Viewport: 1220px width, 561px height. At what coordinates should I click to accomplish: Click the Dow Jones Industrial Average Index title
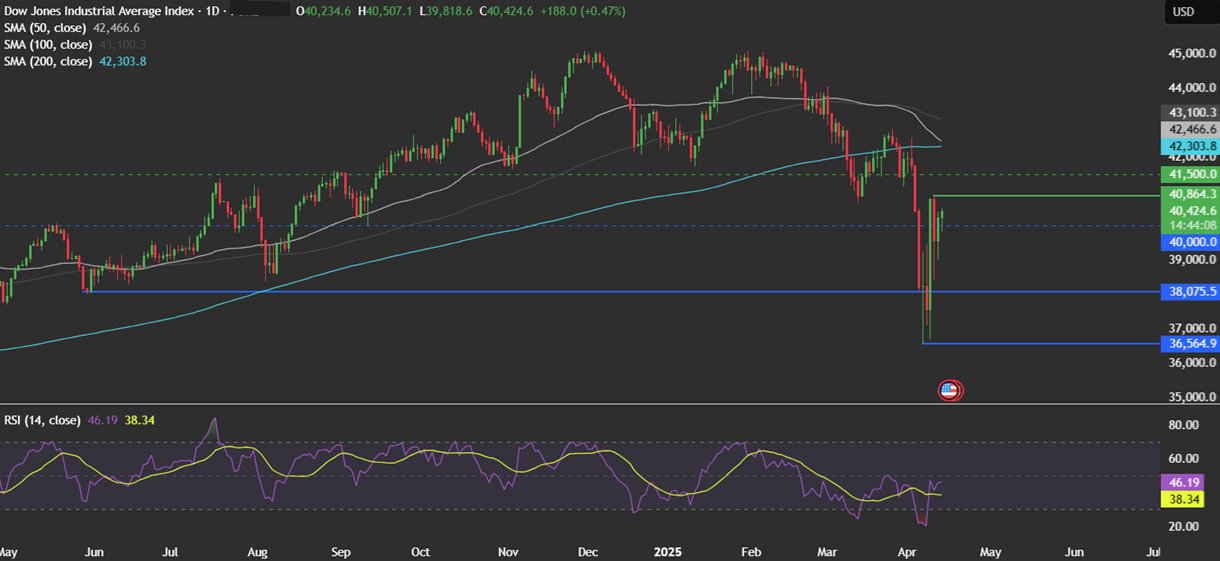pos(100,11)
